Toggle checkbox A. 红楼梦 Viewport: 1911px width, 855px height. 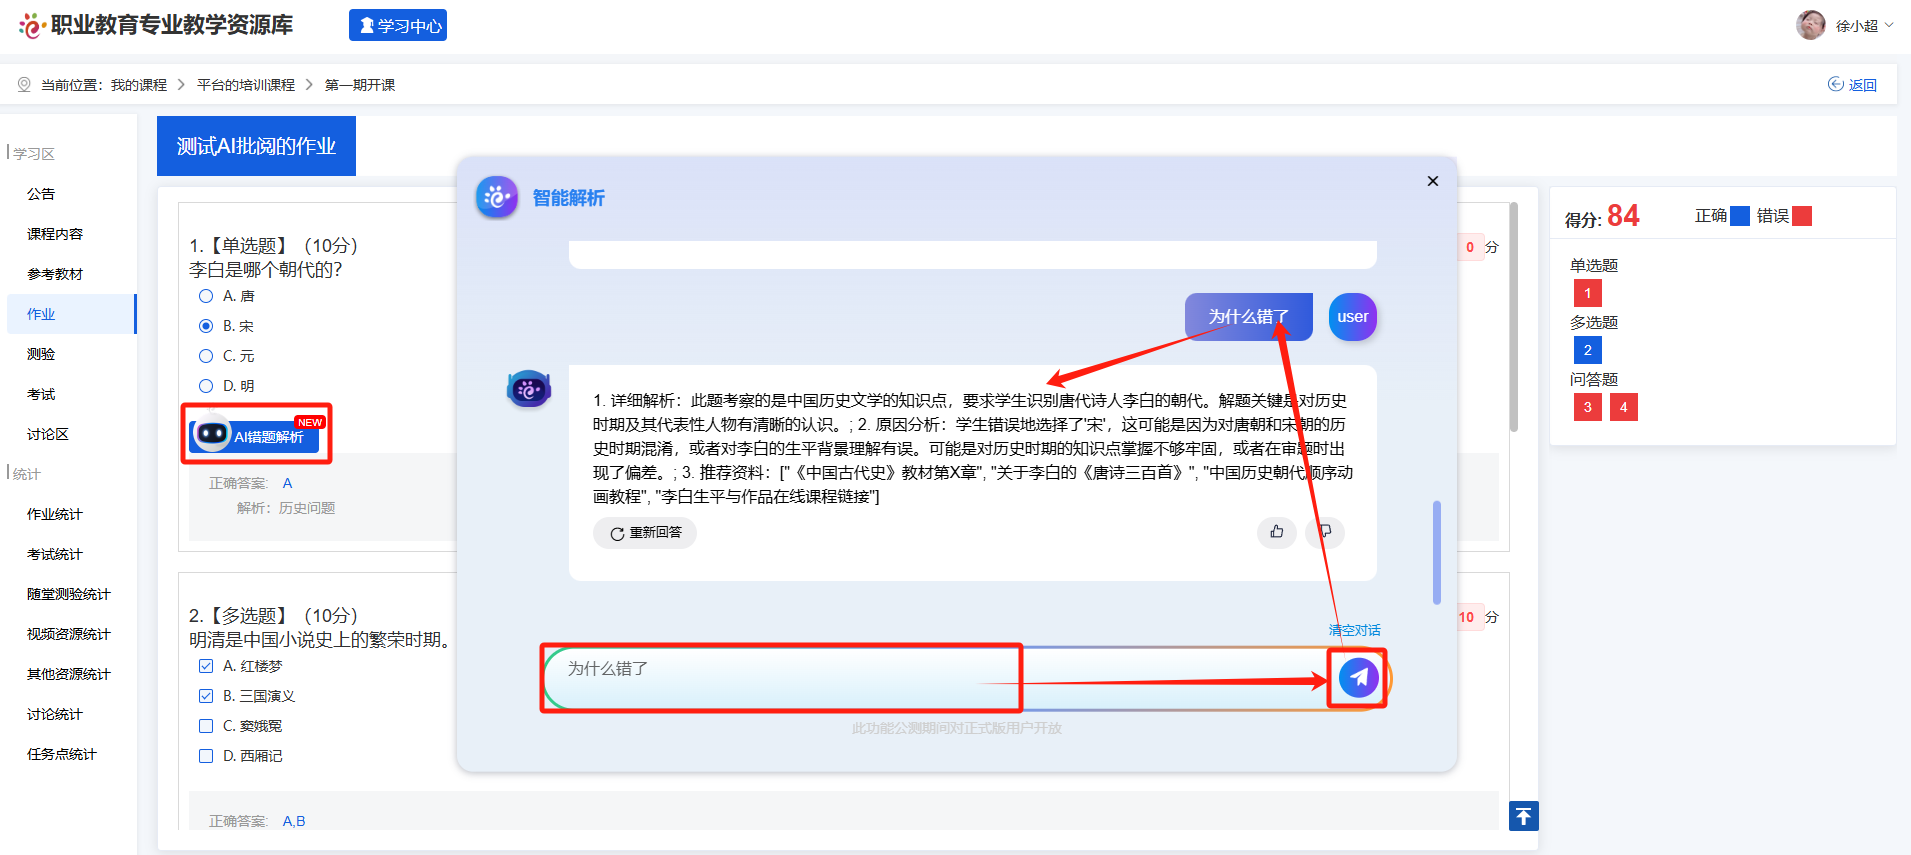206,666
